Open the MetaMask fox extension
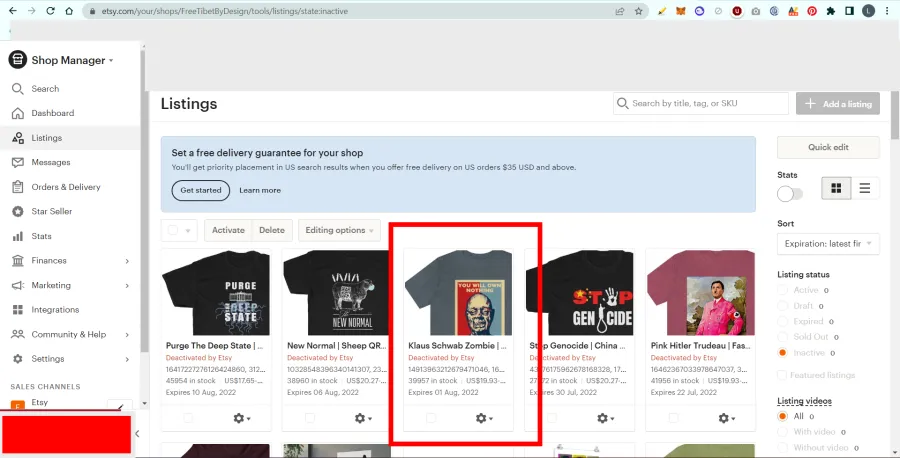The height and width of the screenshot is (458, 900). [680, 11]
